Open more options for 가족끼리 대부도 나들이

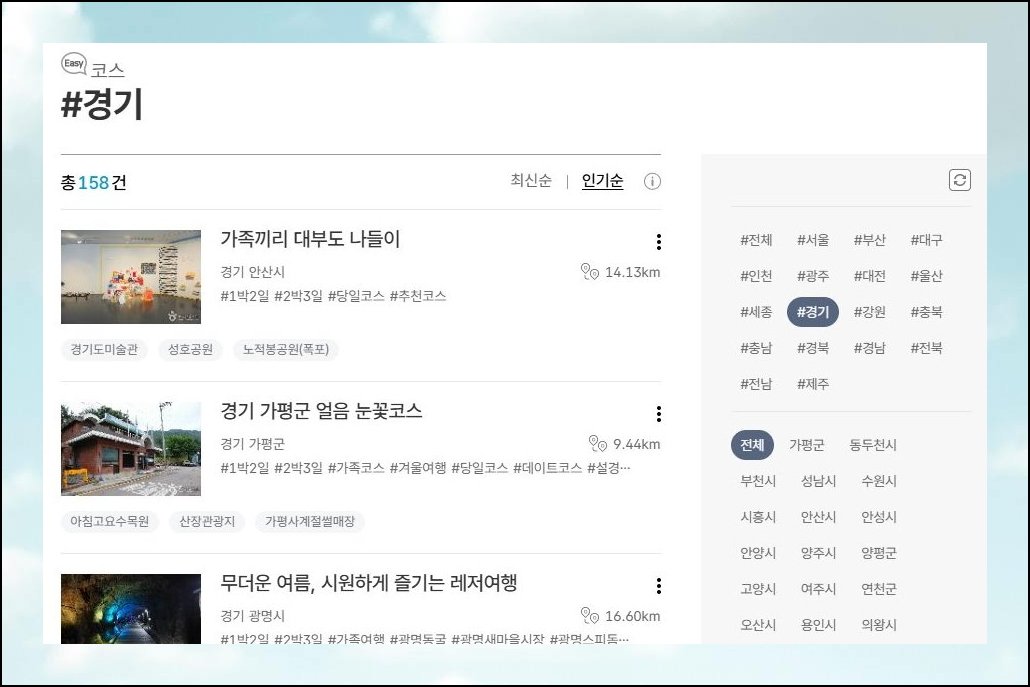pos(658,242)
